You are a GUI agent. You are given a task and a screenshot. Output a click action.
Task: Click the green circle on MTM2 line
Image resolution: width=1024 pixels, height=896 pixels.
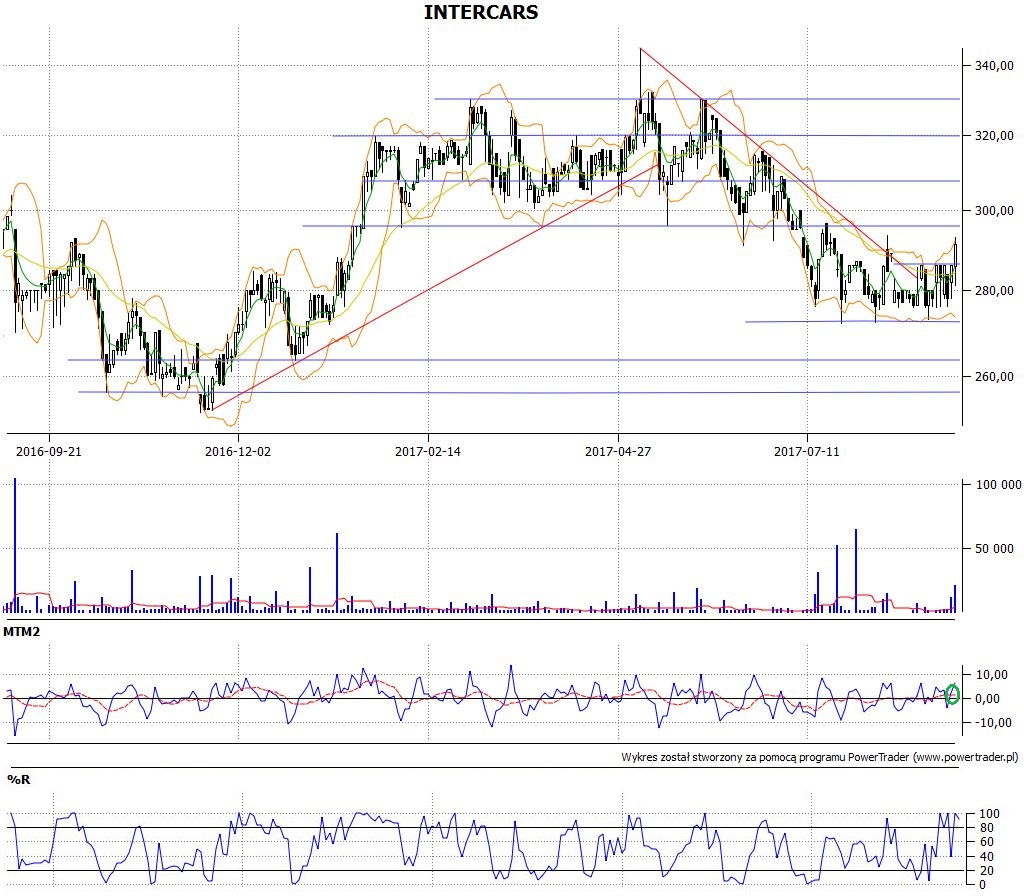[952, 694]
